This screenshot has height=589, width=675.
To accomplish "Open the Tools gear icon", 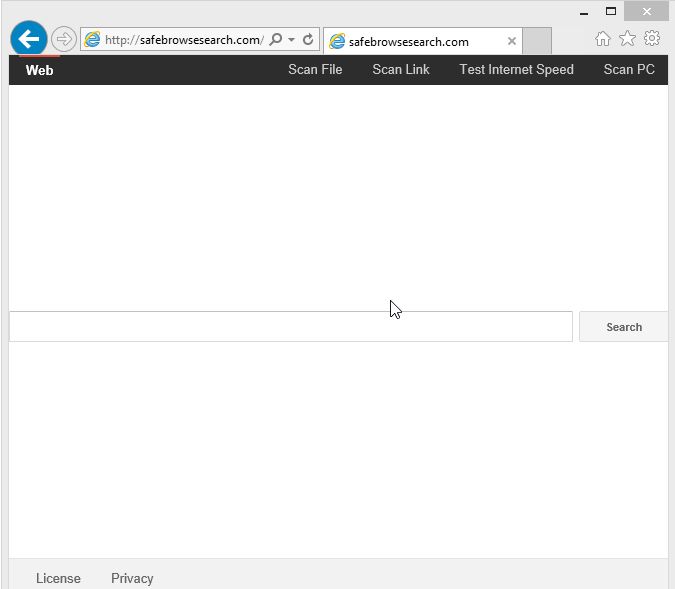I will coord(652,38).
